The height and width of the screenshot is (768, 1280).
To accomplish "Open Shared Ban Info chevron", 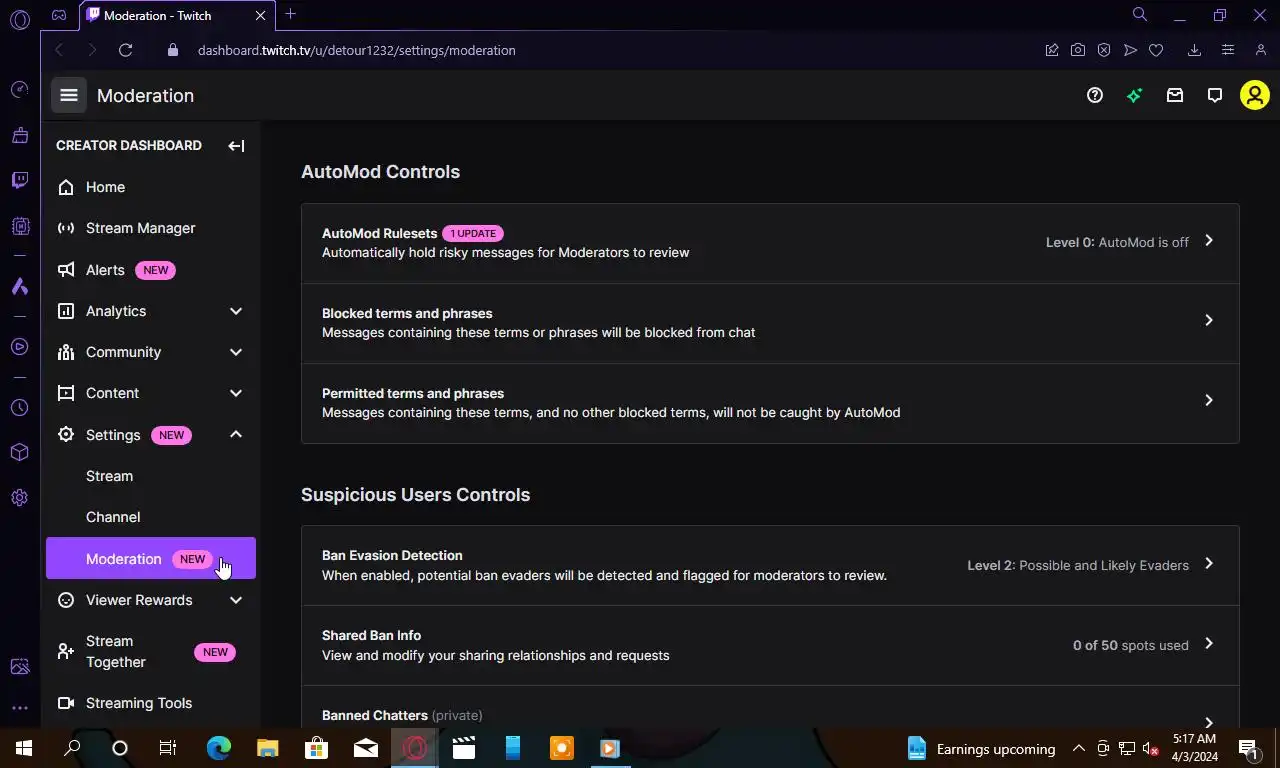I will [1209, 644].
